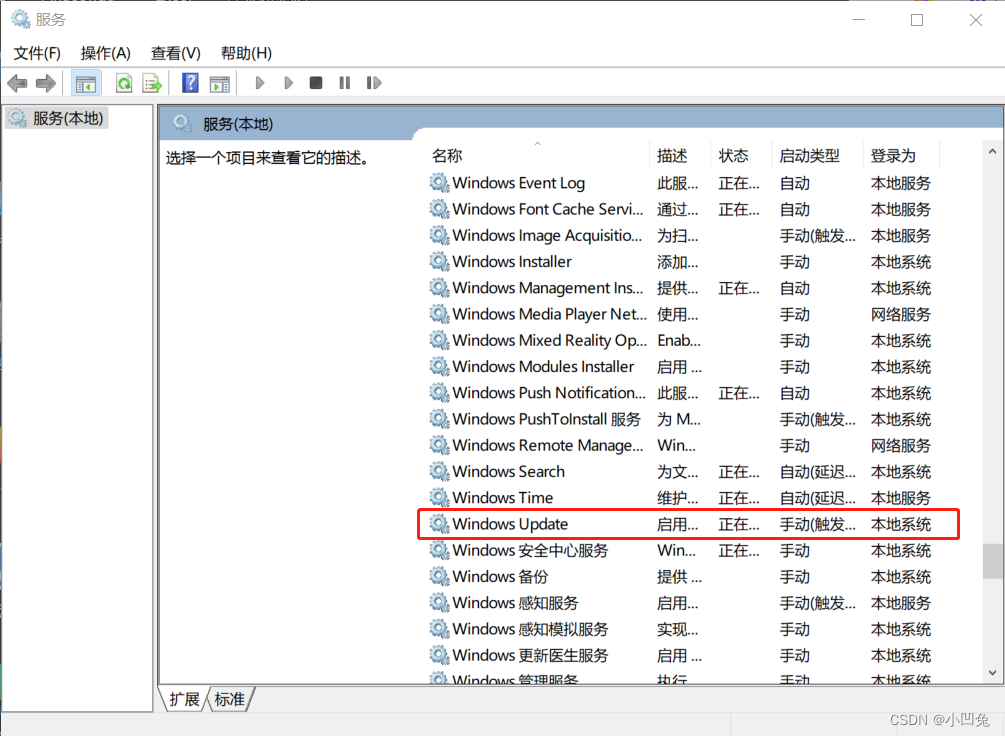Click the Windows Remote Manage… 网络服务 logon cell
Screen dimensions: 1005x736
click(x=901, y=446)
